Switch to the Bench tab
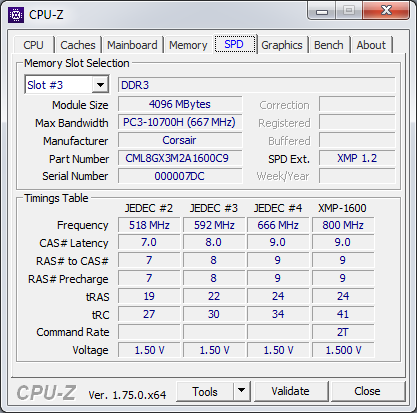 [x=329, y=45]
